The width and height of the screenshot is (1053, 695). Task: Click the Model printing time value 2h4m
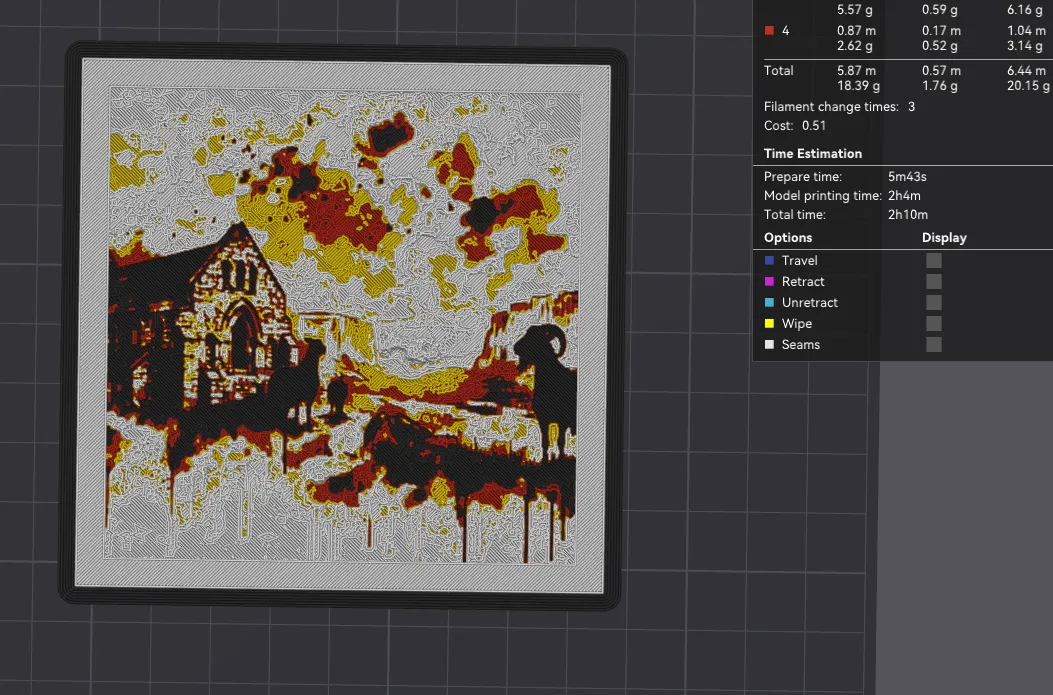[x=904, y=195]
